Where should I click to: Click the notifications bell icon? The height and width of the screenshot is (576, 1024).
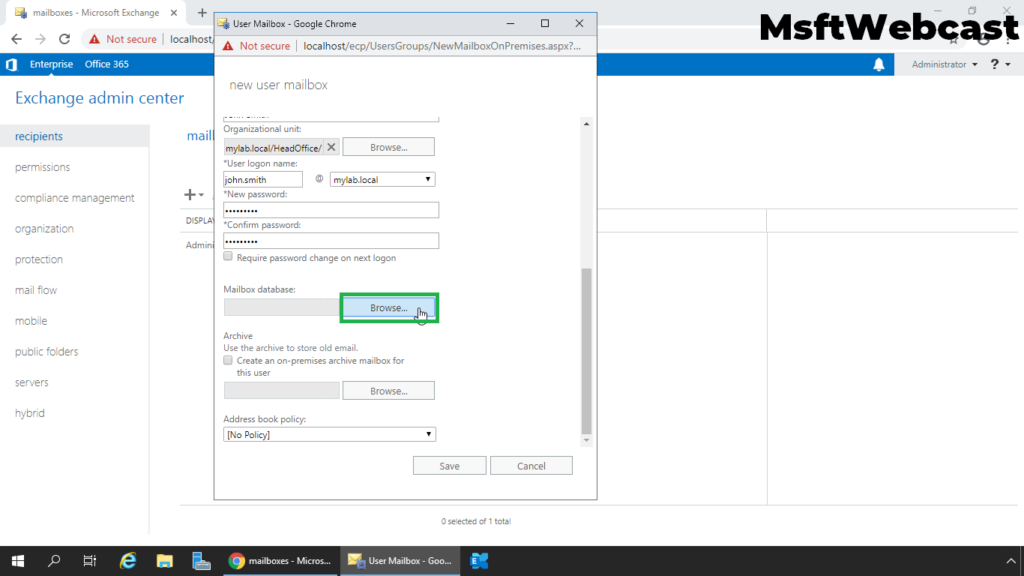pos(879,64)
